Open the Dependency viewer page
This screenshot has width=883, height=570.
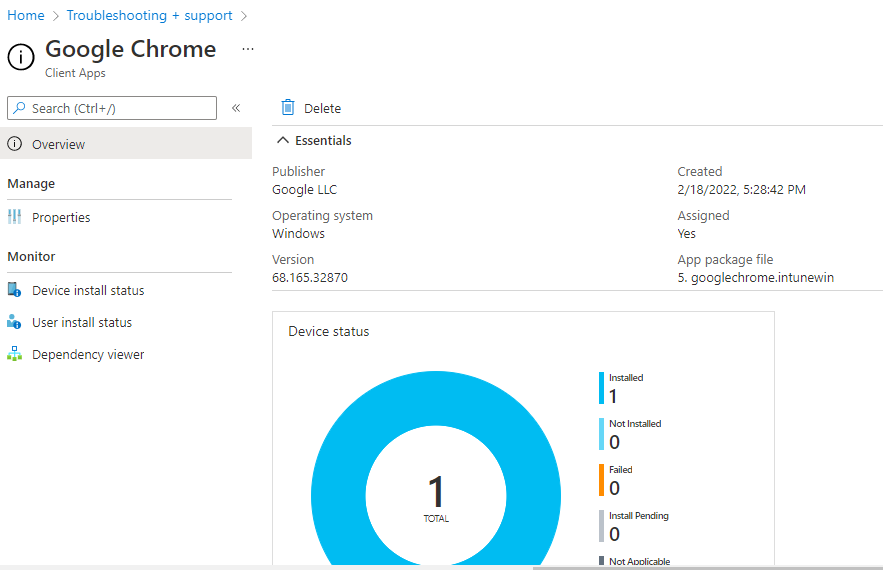(x=88, y=354)
